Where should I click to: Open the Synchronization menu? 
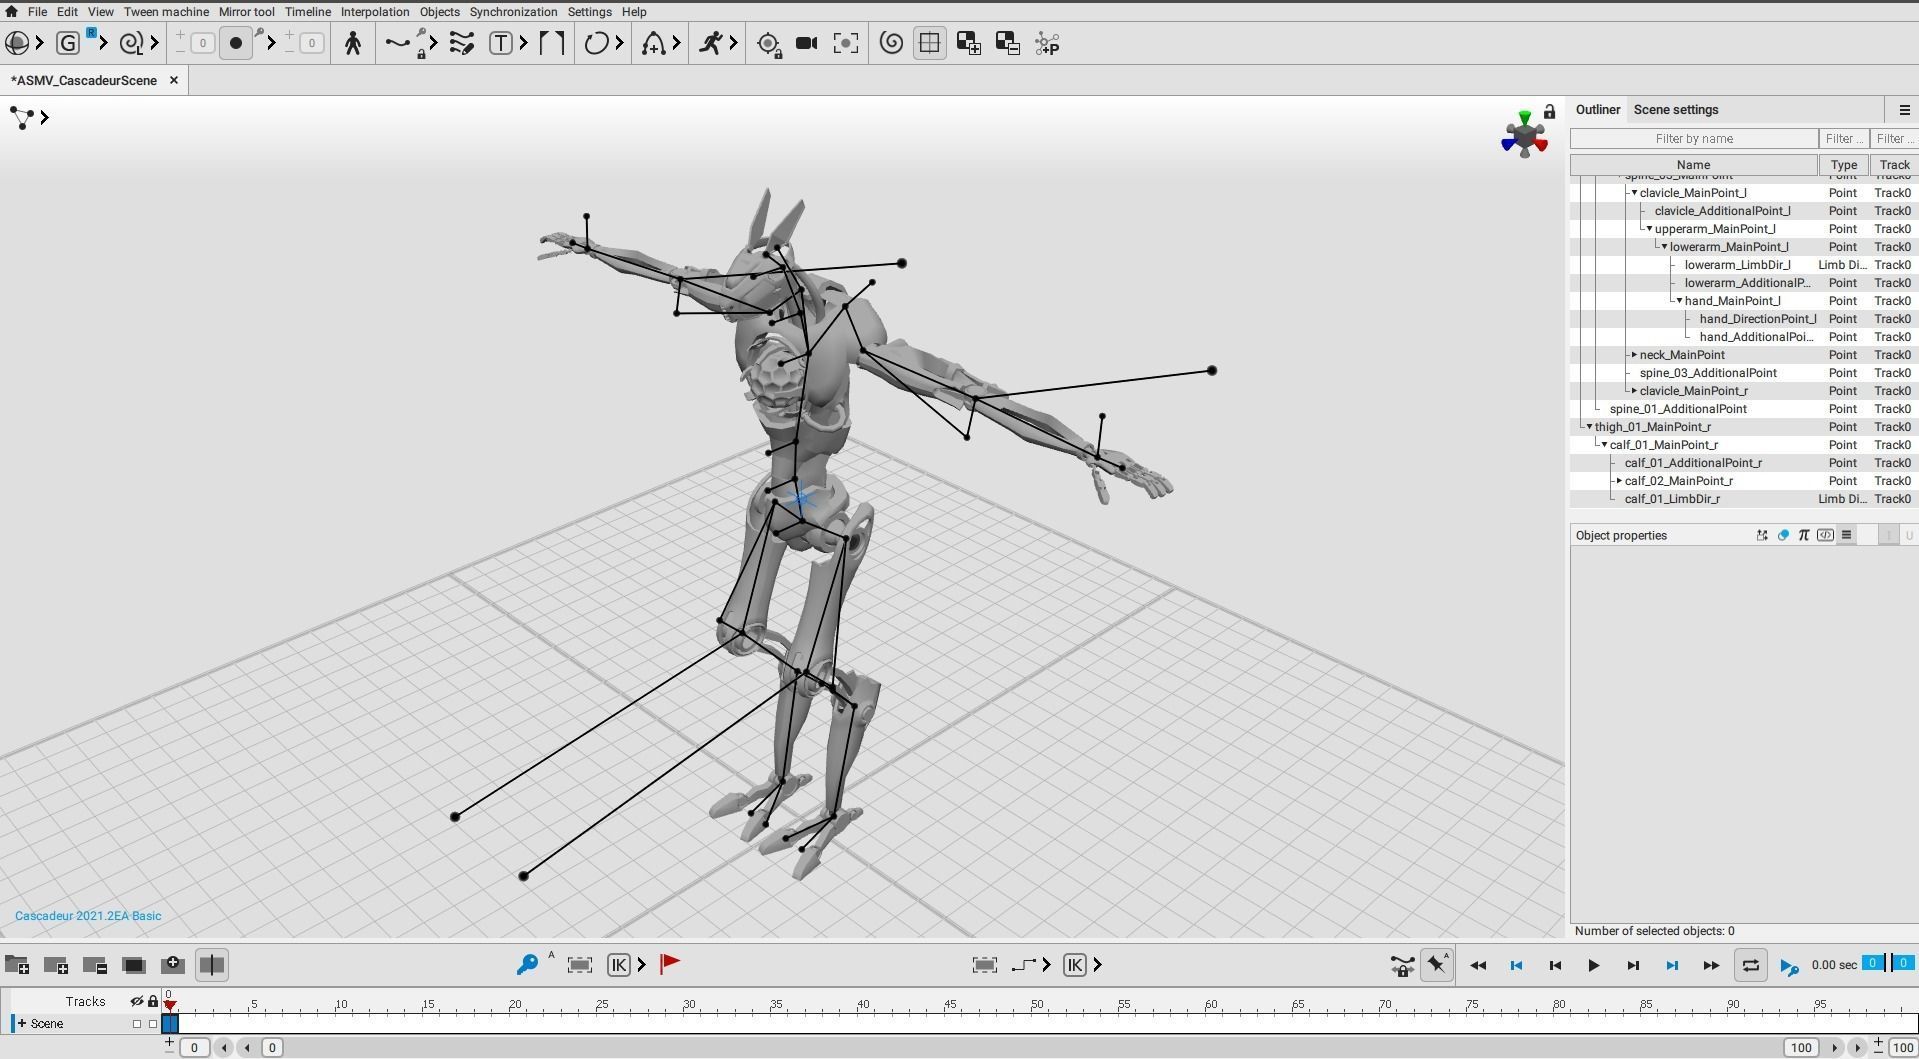(513, 12)
